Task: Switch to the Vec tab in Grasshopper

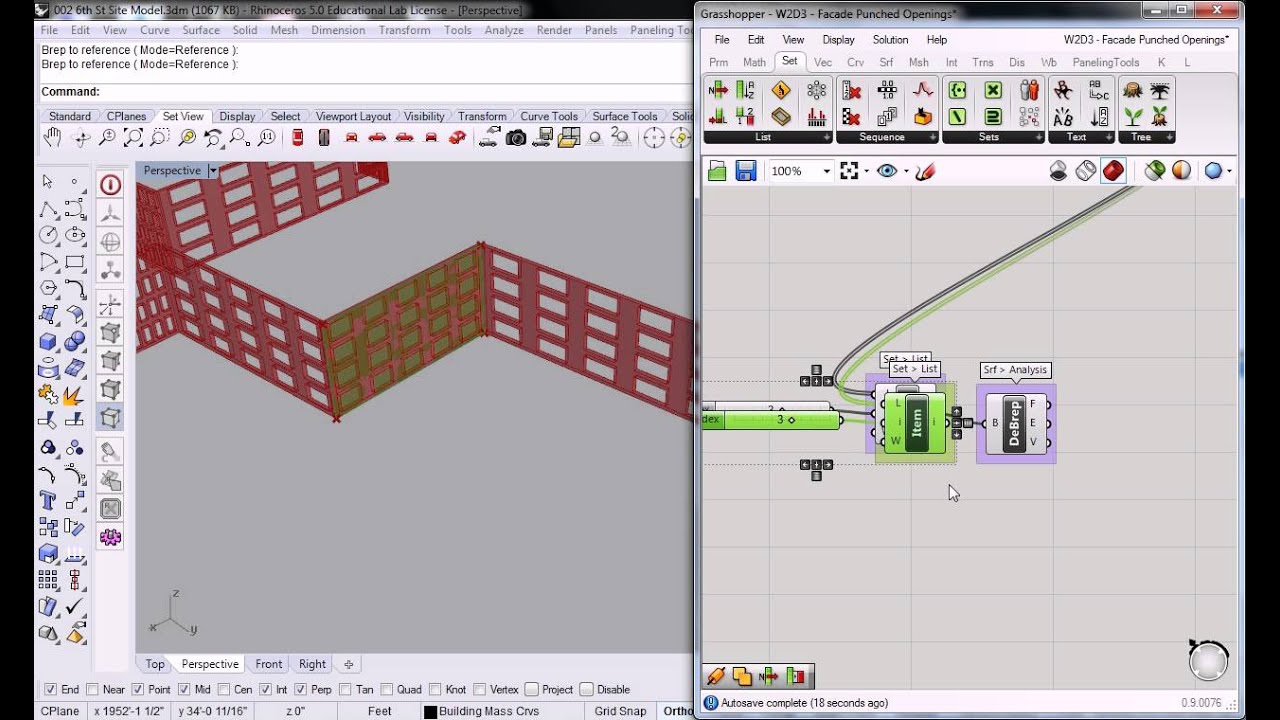Action: point(823,62)
